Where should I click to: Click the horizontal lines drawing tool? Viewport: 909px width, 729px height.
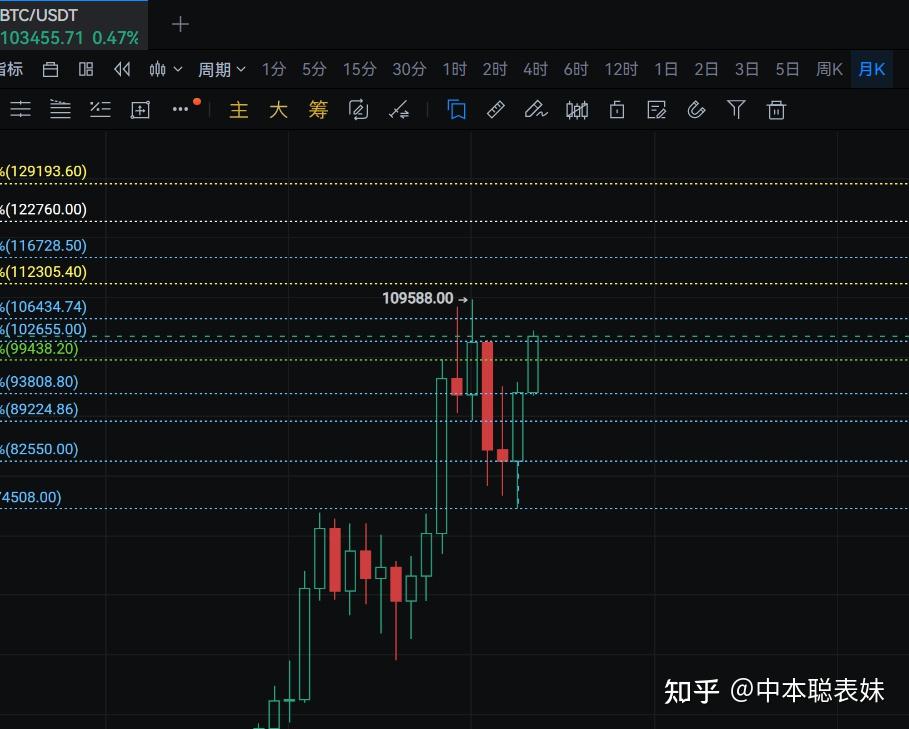pos(20,109)
